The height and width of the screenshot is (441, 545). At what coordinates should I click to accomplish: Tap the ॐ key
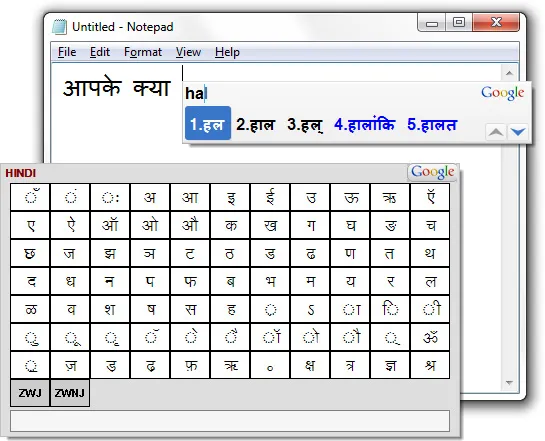tap(430, 337)
